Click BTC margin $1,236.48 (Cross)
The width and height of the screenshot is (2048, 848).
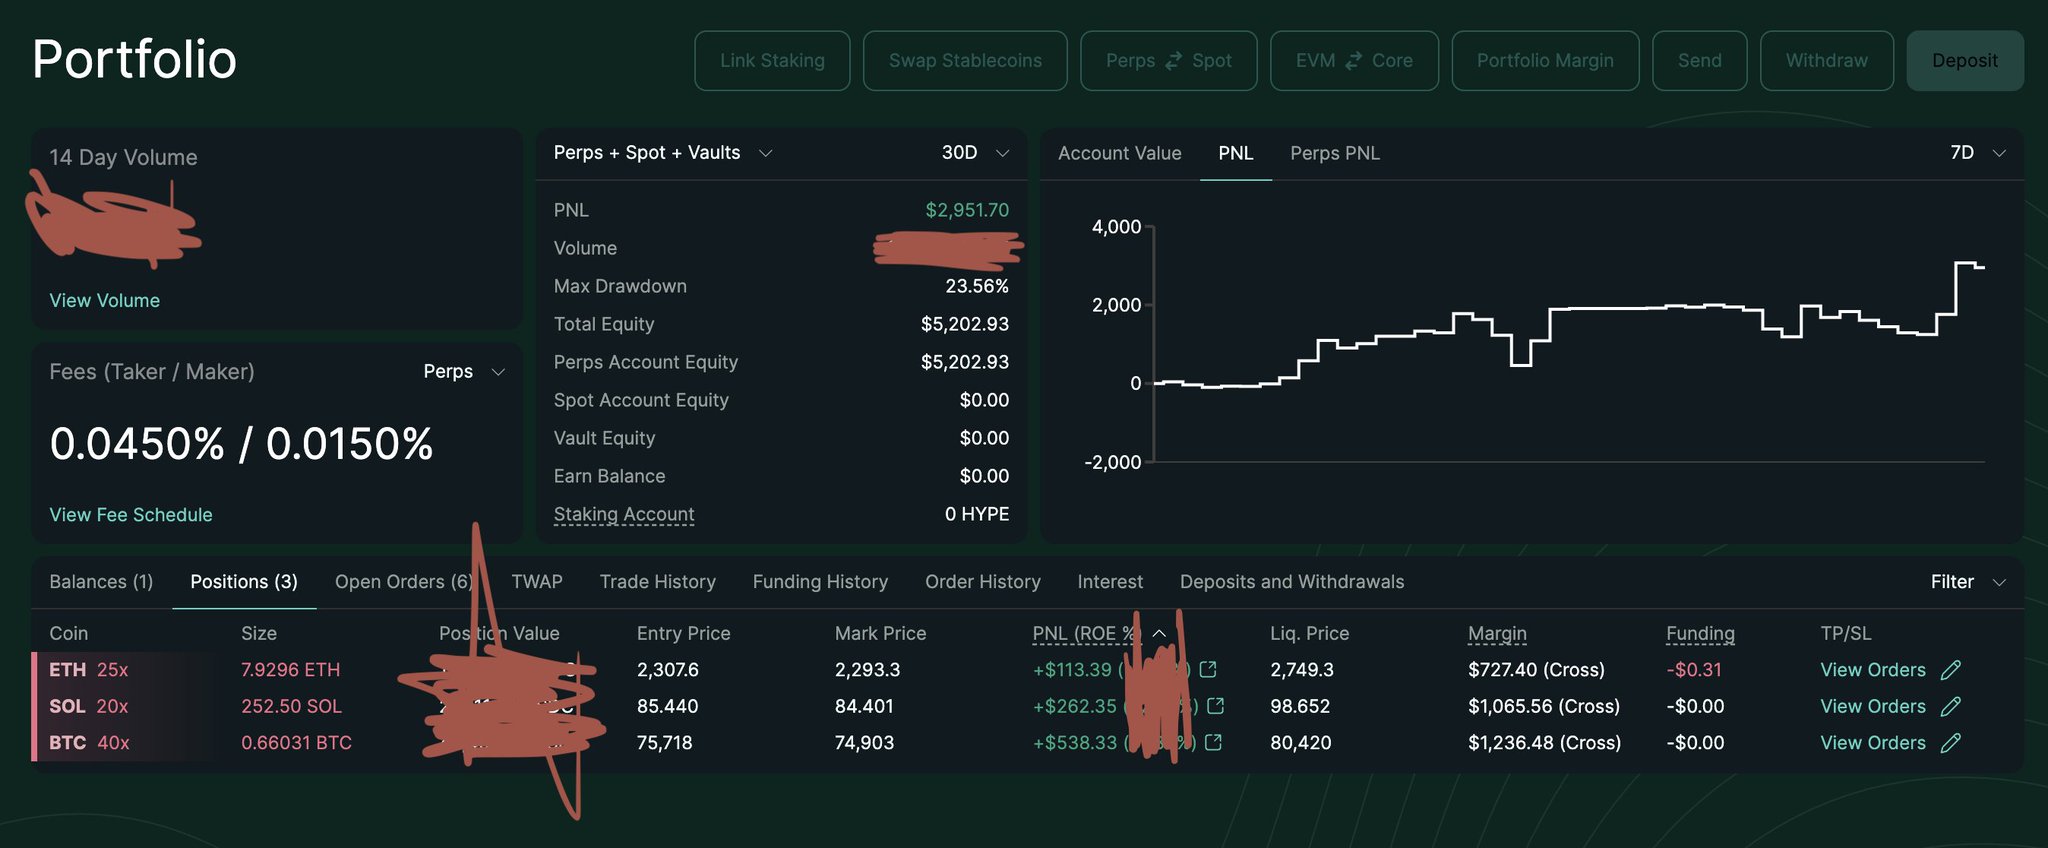point(1544,743)
